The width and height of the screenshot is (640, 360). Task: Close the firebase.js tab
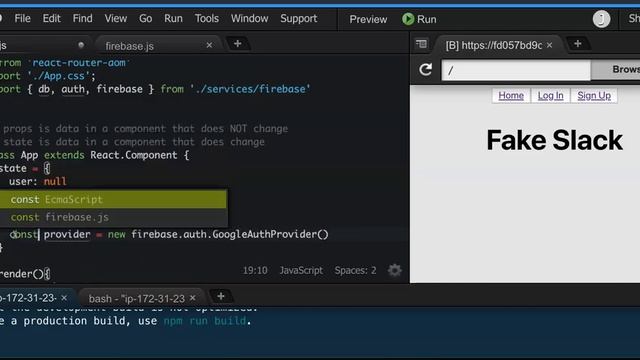[x=209, y=45]
